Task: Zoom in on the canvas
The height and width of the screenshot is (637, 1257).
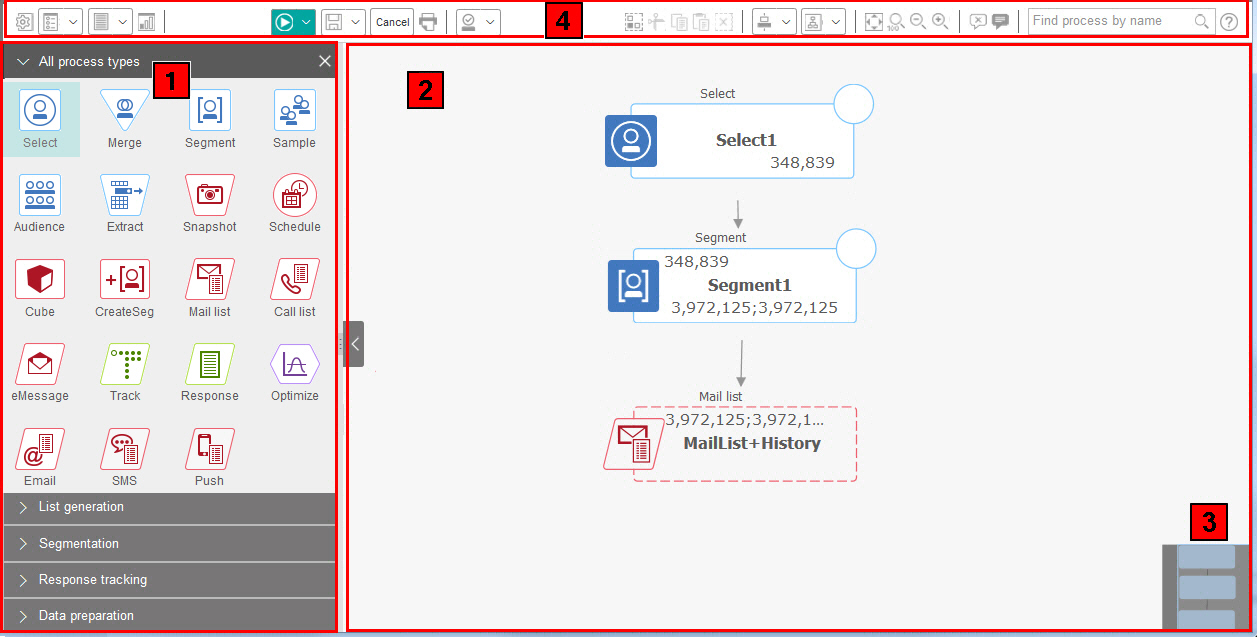Action: coord(940,20)
